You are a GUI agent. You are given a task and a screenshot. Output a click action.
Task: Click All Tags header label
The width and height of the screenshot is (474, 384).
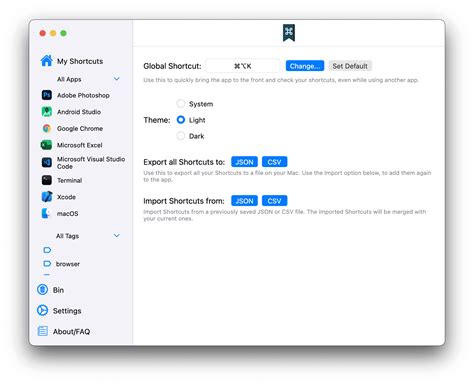point(67,236)
